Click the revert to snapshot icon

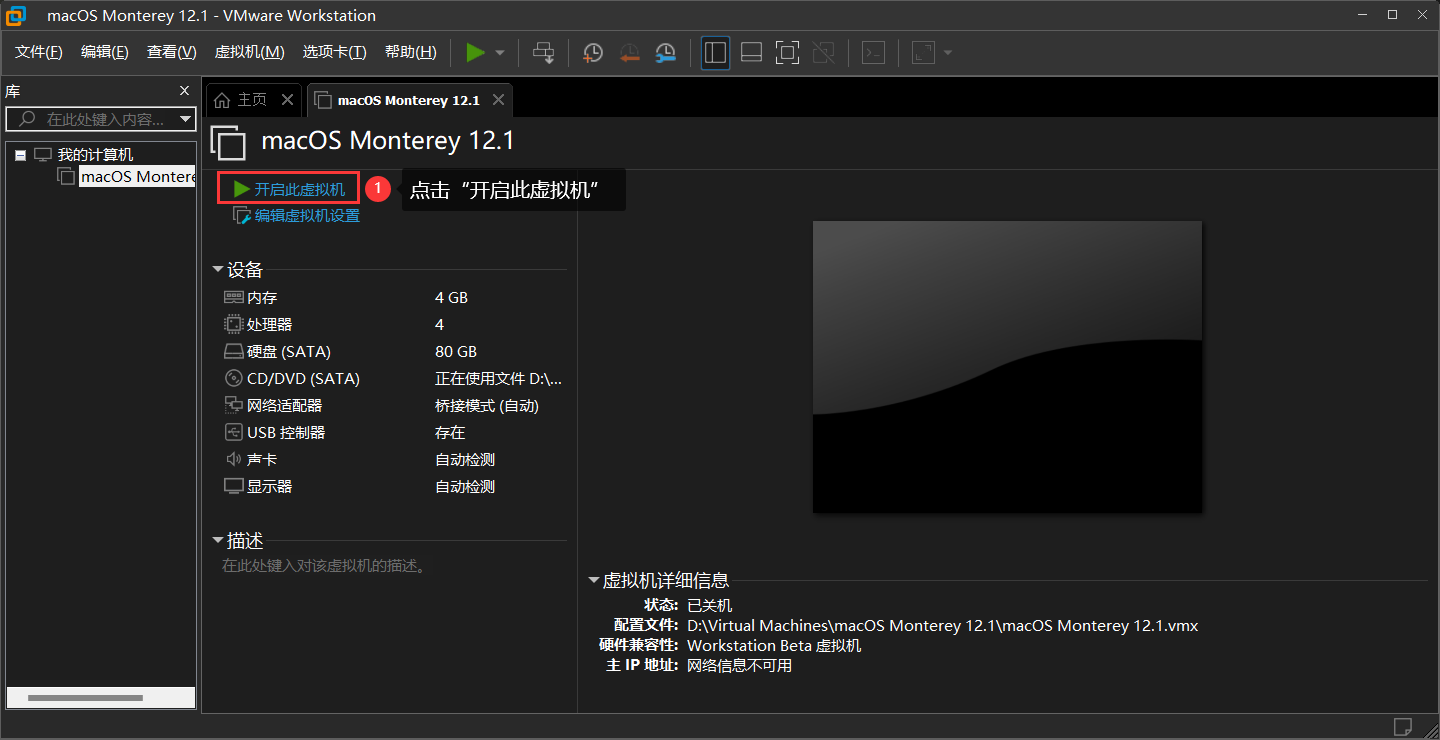629,52
